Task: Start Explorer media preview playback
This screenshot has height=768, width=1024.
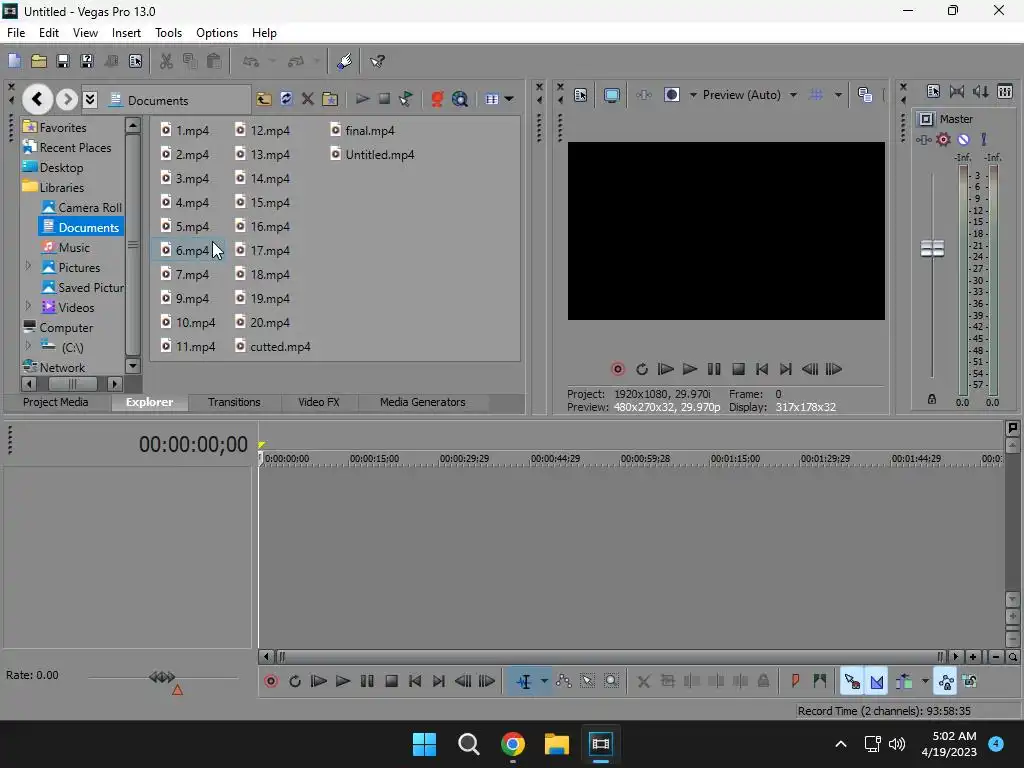Action: pyautogui.click(x=362, y=99)
